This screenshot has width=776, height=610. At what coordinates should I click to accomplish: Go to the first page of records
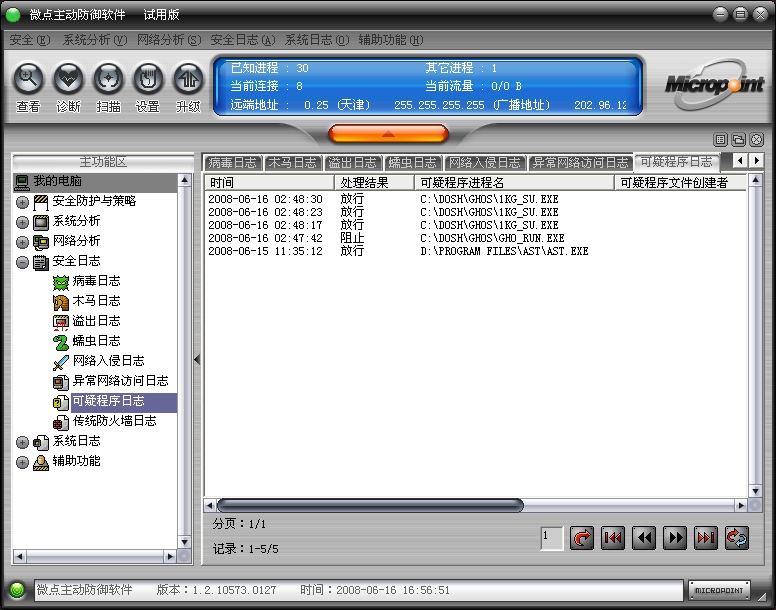[613, 538]
